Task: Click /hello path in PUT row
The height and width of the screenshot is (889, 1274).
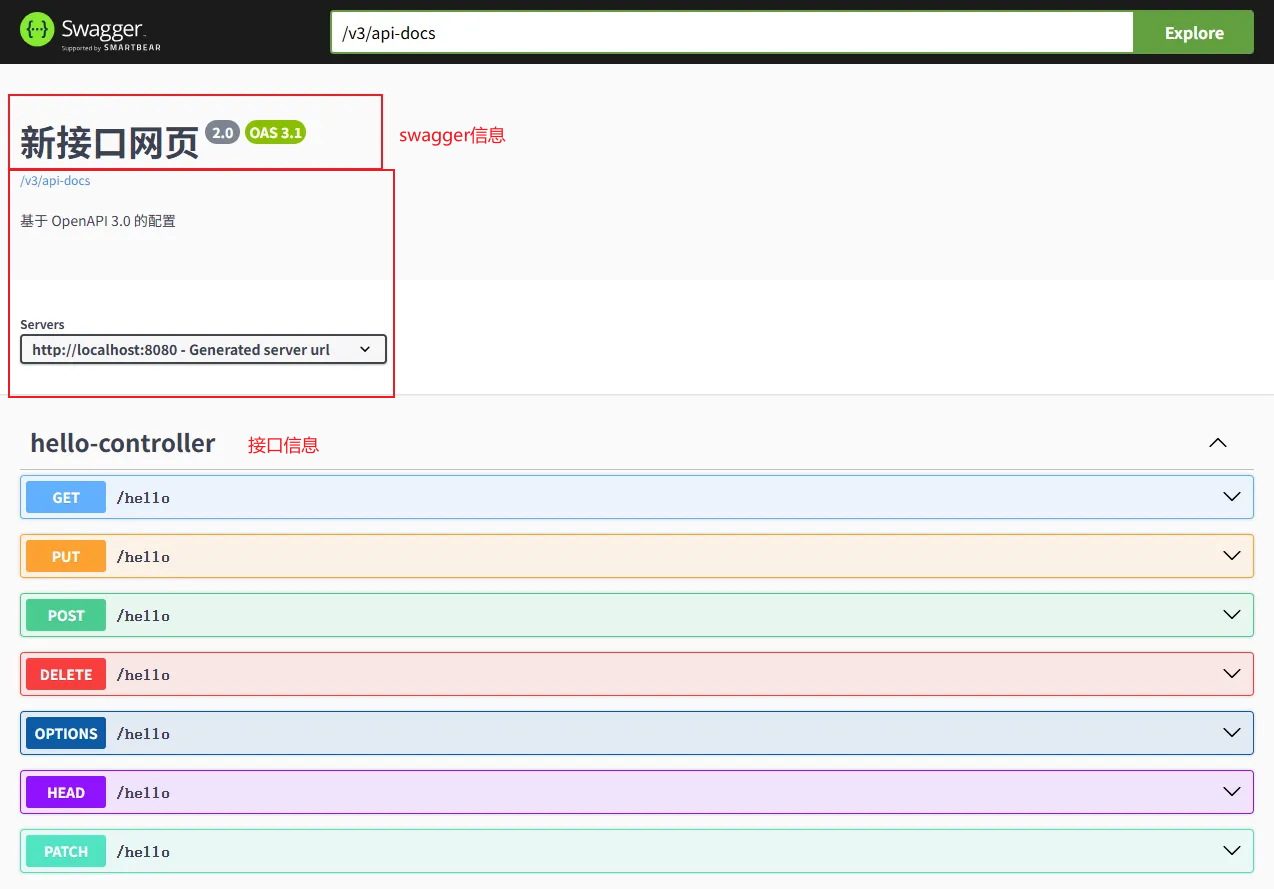Action: pos(143,557)
